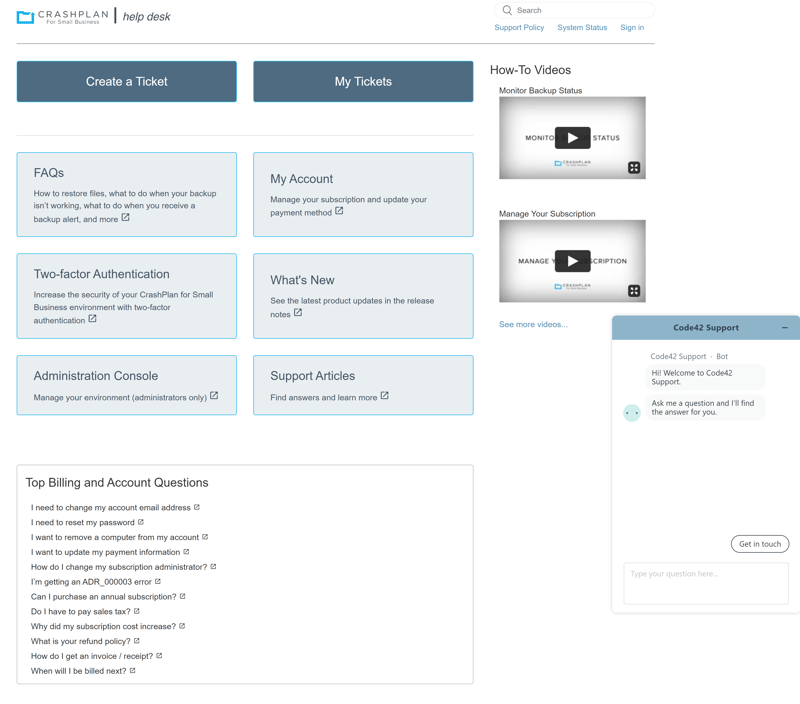Click the CrashPlan folder logo icon
The height and width of the screenshot is (704, 800).
click(25, 17)
